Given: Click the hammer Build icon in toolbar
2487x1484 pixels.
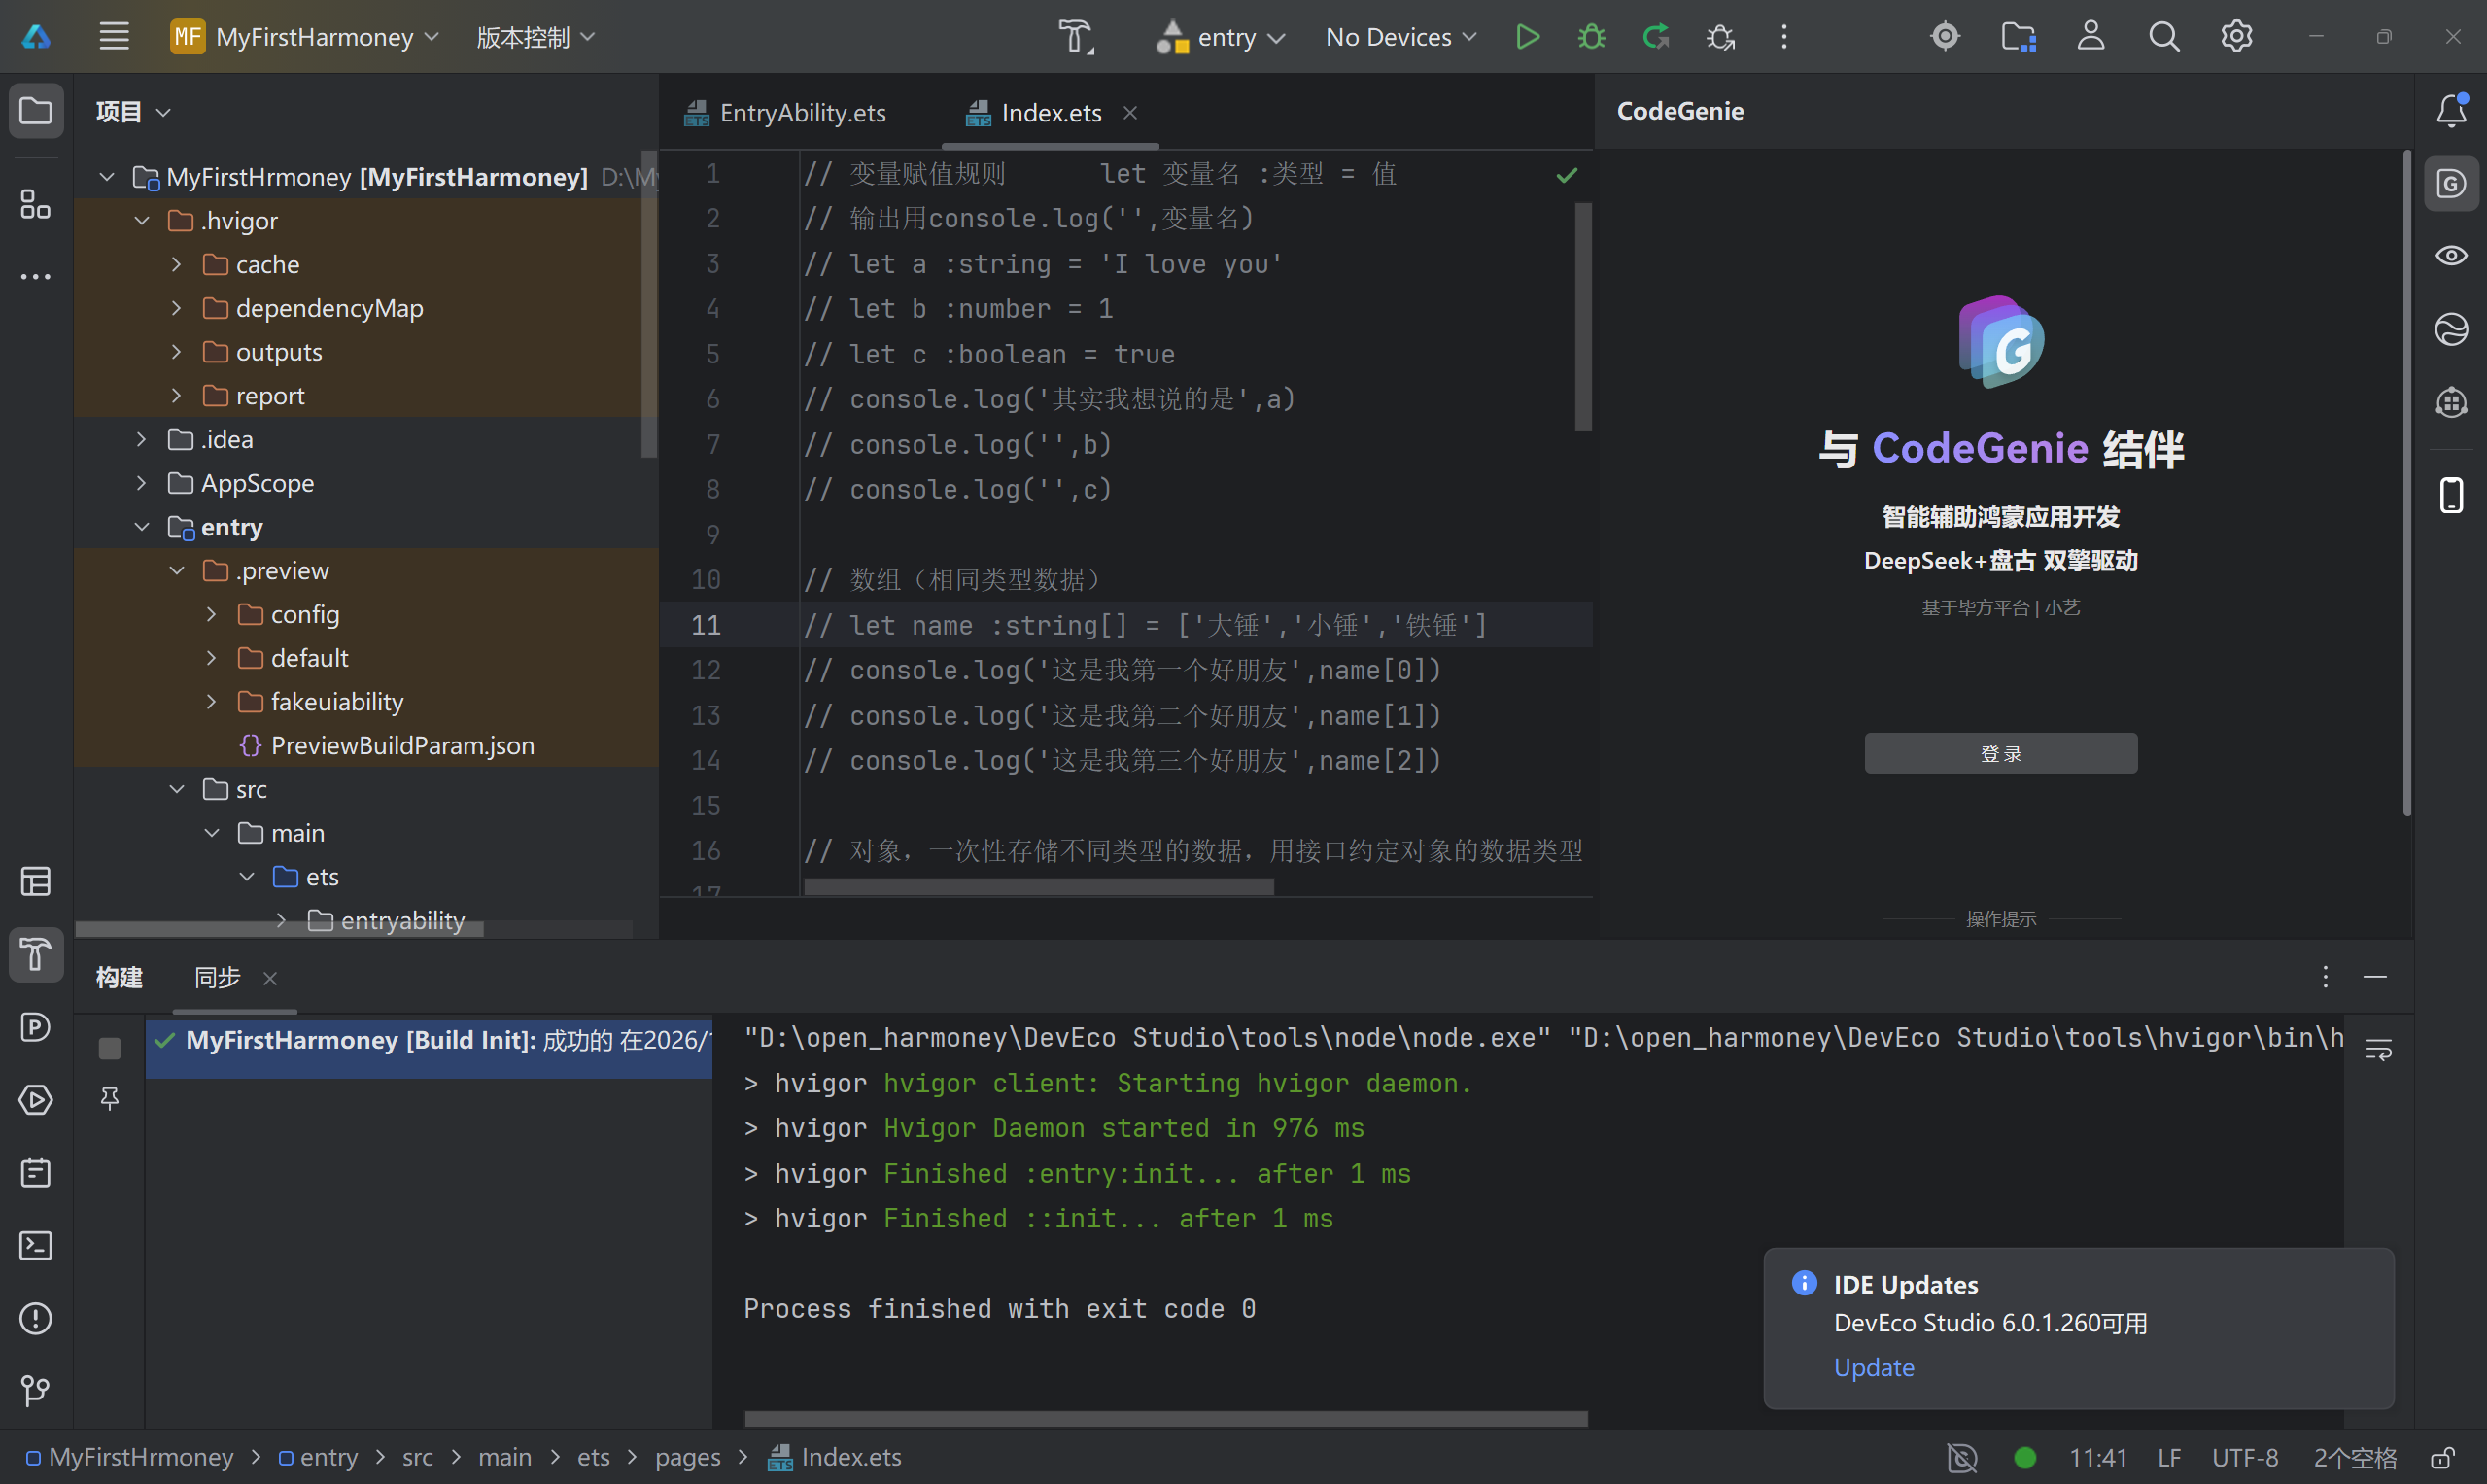Looking at the screenshot, I should 1076,37.
